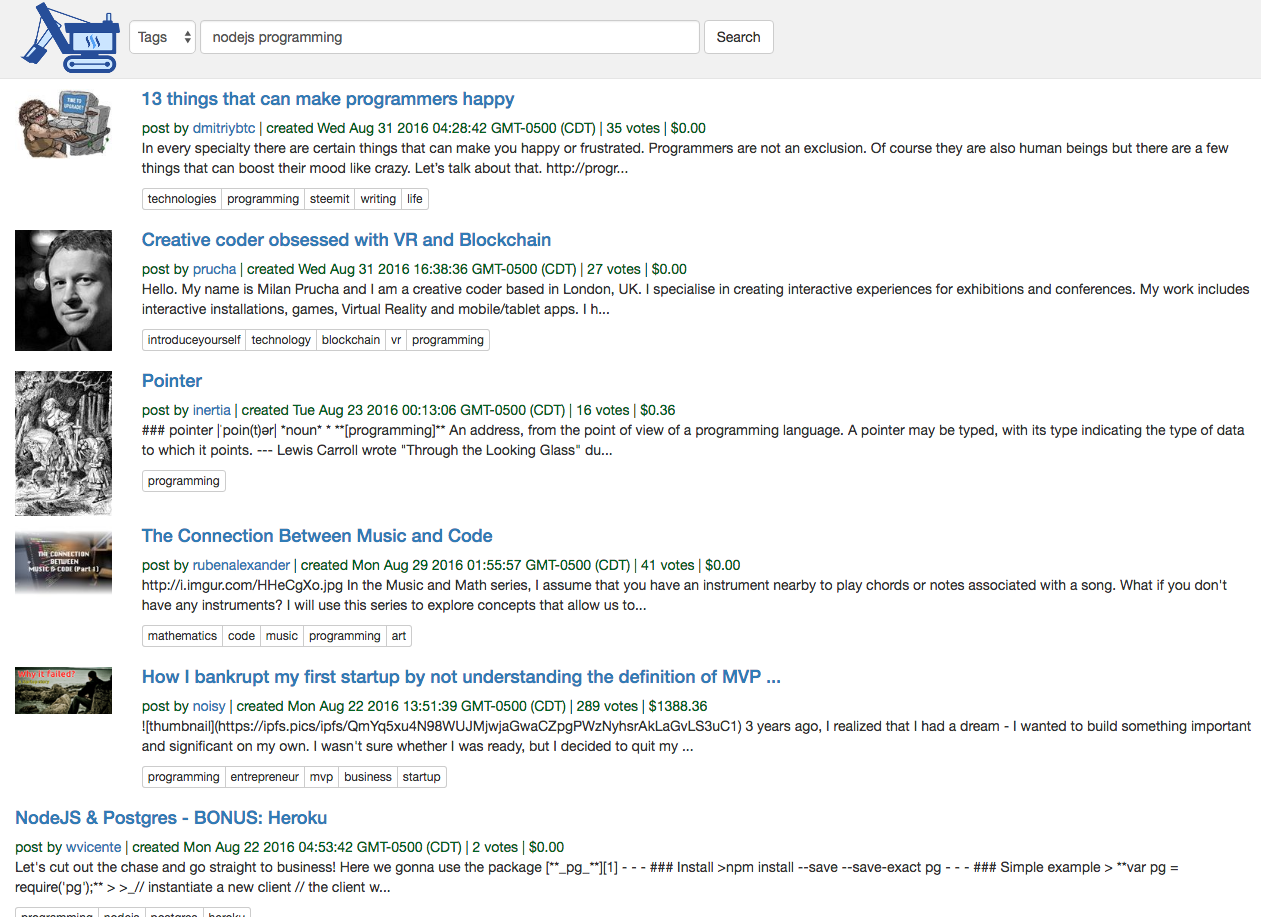Open 'NodeJS & Postgres - BONUS: Heroku' post
Image resolution: width=1261 pixels, height=917 pixels.
[x=171, y=818]
